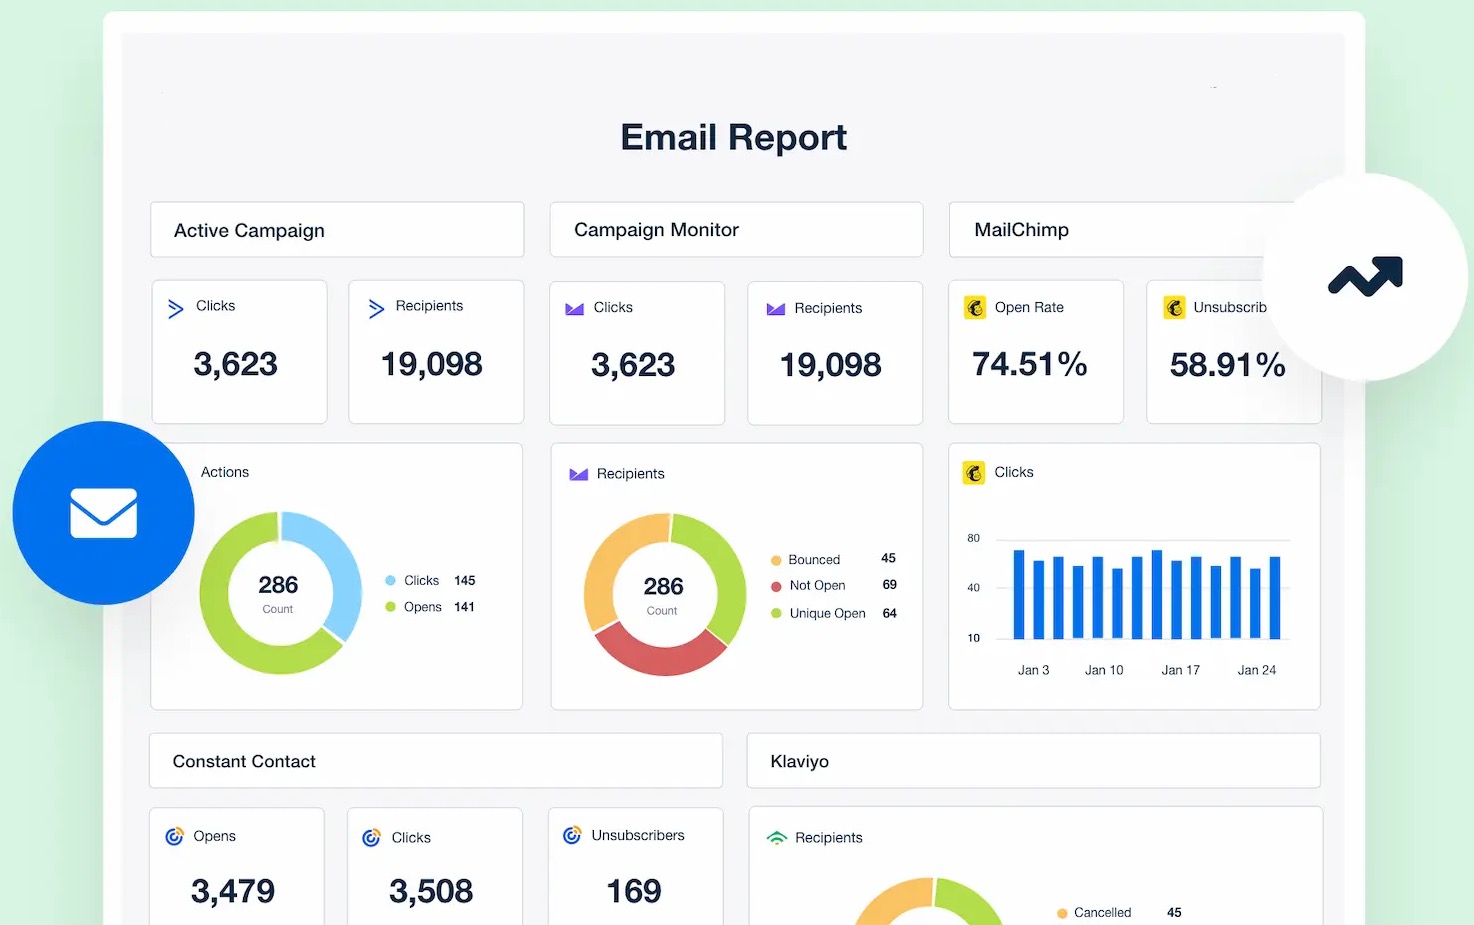
Task: Click the Not Open legend color dot
Action: pyautogui.click(x=776, y=587)
